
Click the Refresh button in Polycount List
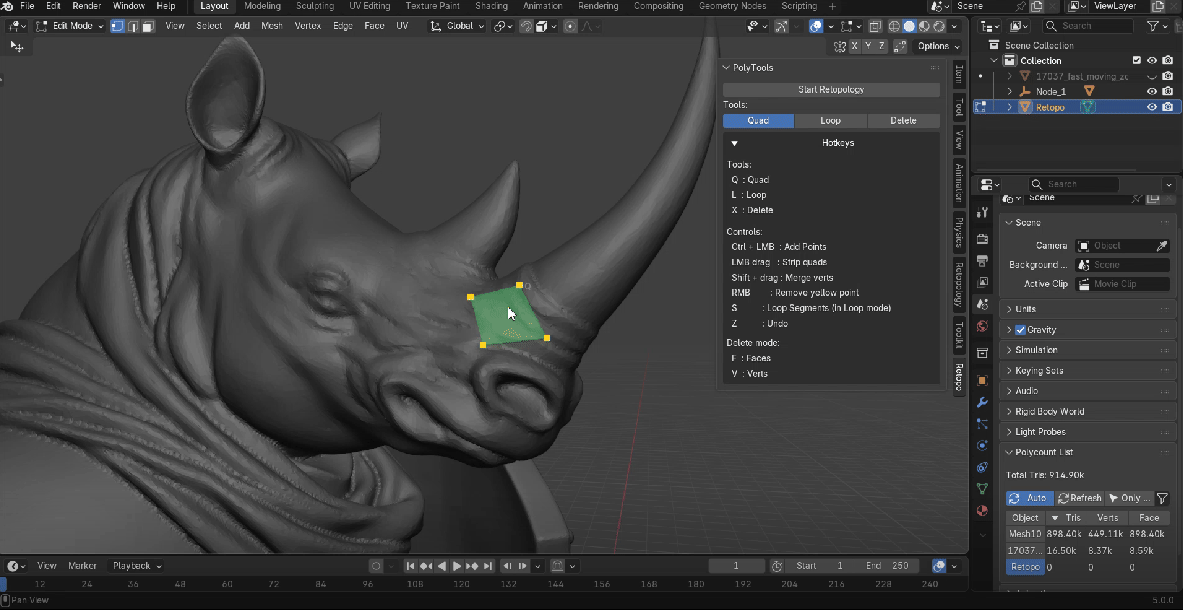1079,498
